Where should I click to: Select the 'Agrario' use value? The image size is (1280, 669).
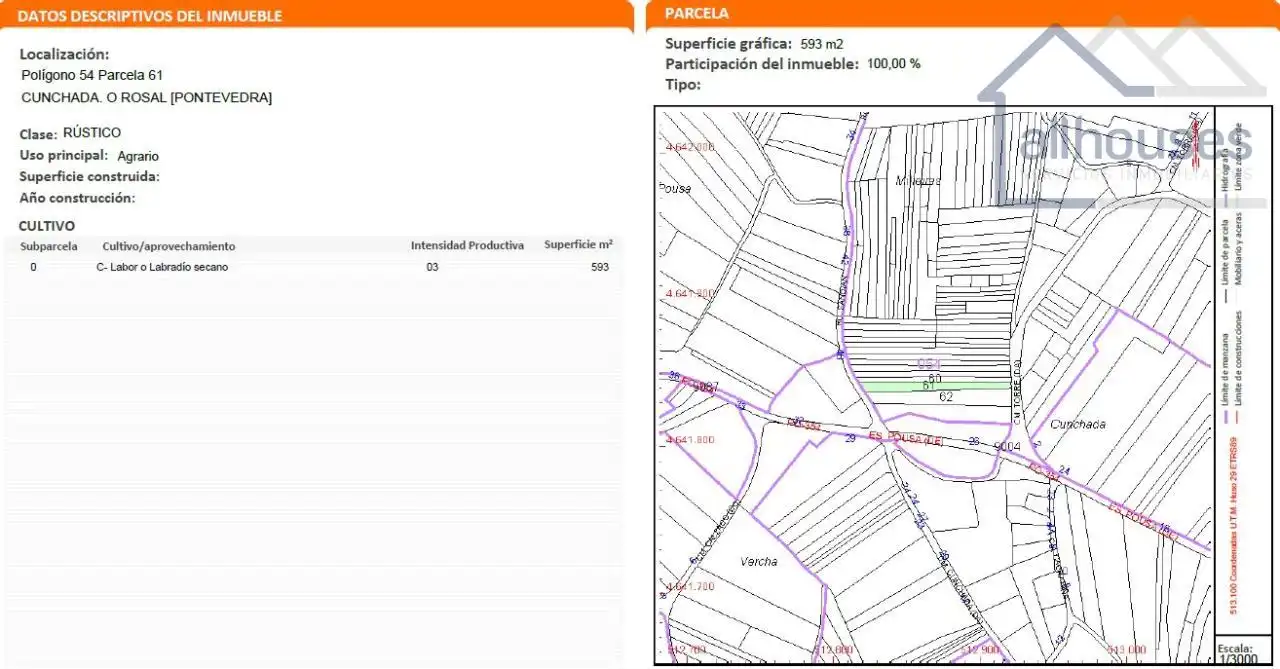click(138, 156)
